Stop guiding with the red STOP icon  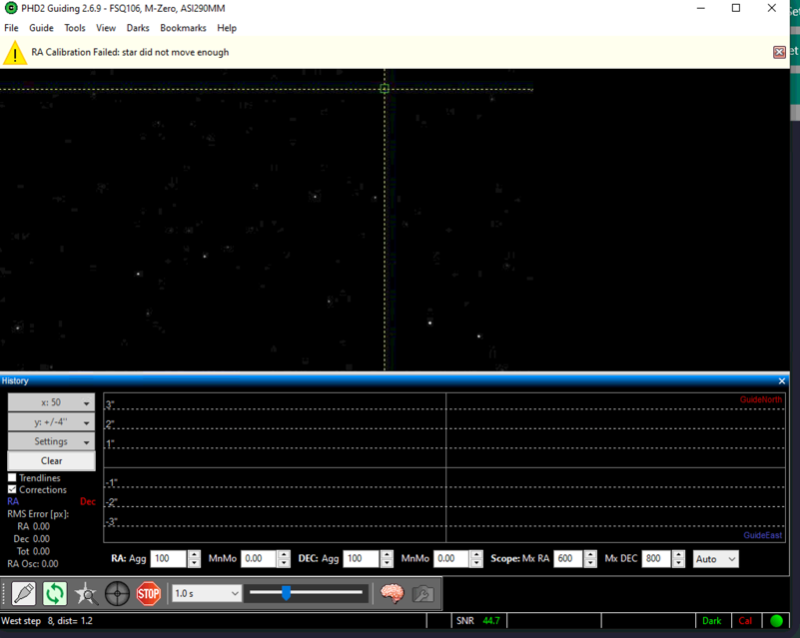tap(148, 594)
